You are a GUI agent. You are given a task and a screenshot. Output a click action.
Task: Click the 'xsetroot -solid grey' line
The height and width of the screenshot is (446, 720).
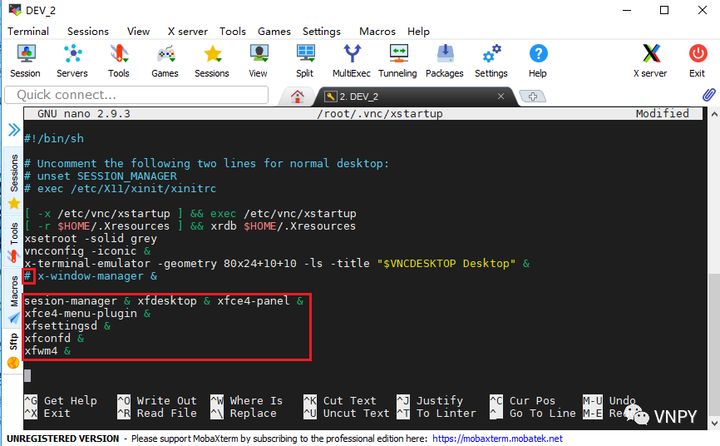90,238
